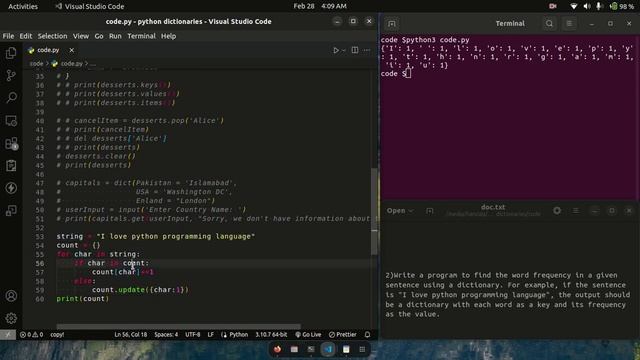The image size is (640, 360).
Task: Click copy! in the status bar
Action: (x=57, y=334)
